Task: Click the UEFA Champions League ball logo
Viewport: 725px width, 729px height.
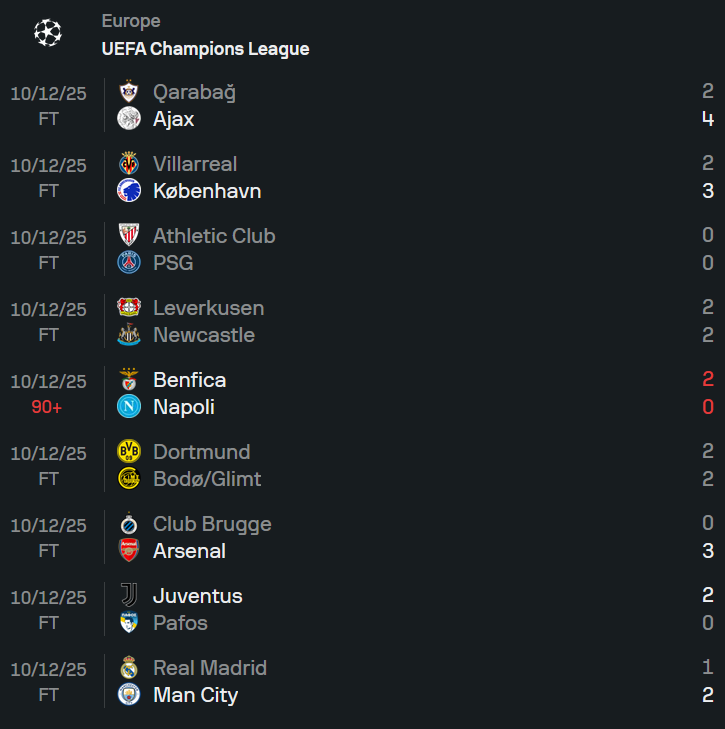Action: click(x=48, y=33)
